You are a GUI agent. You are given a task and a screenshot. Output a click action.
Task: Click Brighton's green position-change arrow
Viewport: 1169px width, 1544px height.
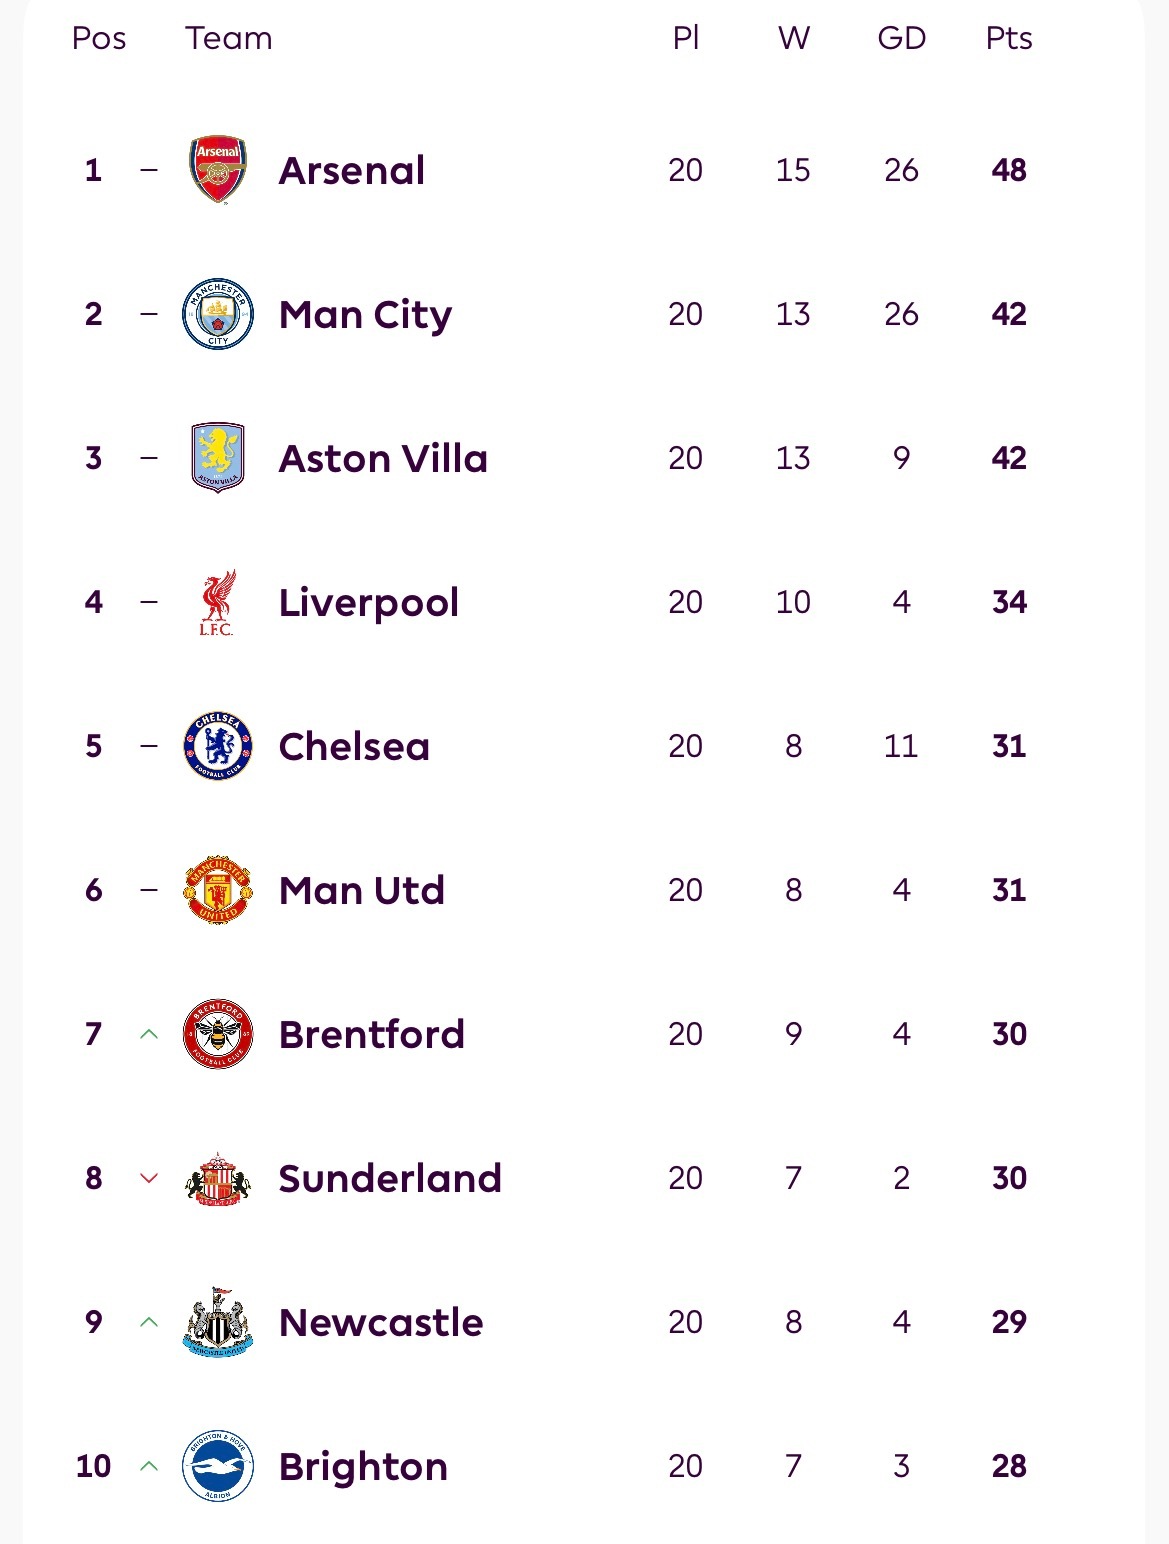[x=149, y=1466]
